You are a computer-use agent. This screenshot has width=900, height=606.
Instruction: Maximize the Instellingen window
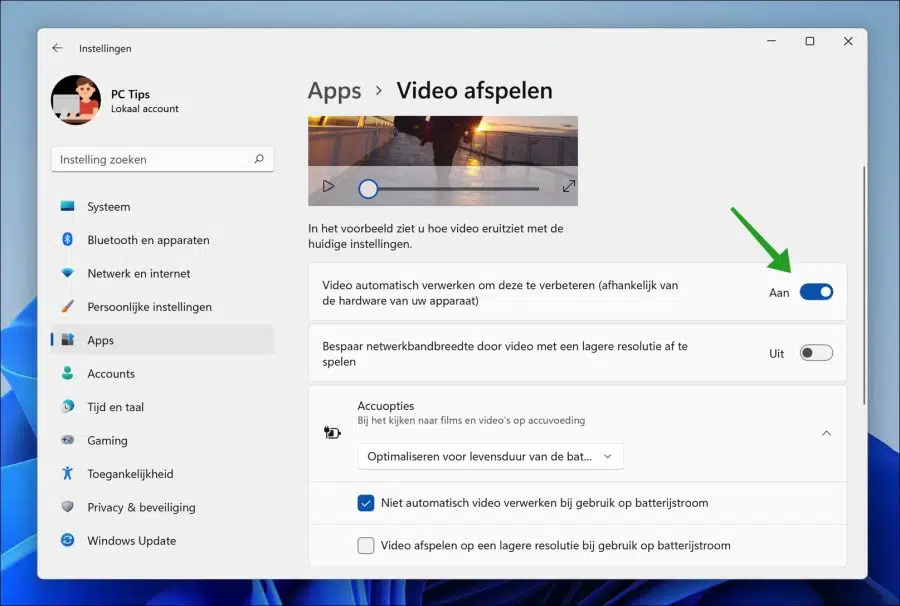(809, 41)
